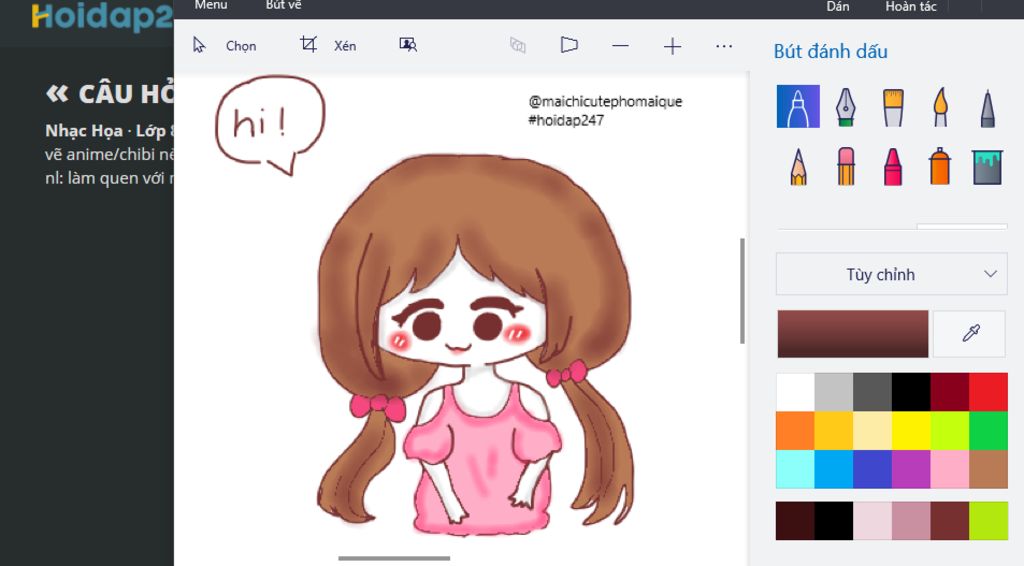Pick the black swatch in top palette row
Image resolution: width=1024 pixels, height=566 pixels.
click(910, 392)
